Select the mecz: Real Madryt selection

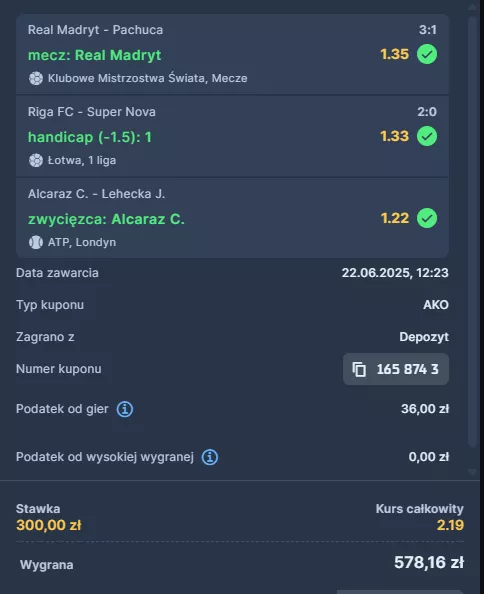coord(95,55)
